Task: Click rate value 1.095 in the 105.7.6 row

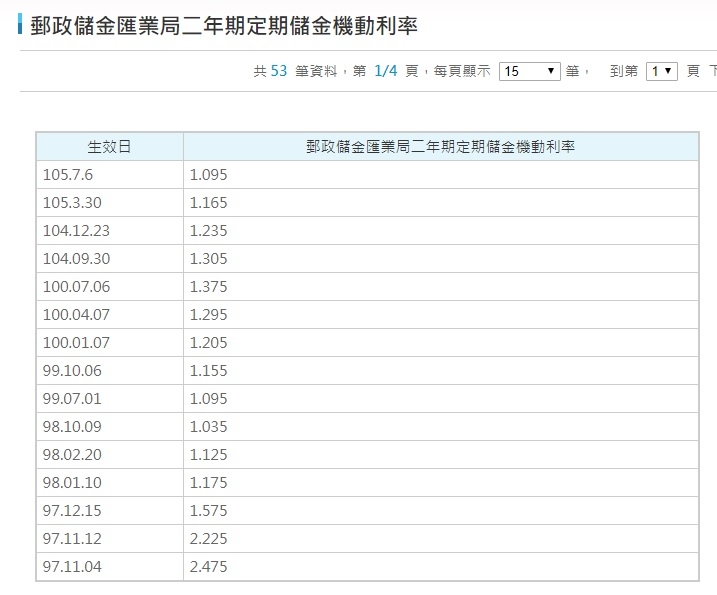Action: point(209,175)
